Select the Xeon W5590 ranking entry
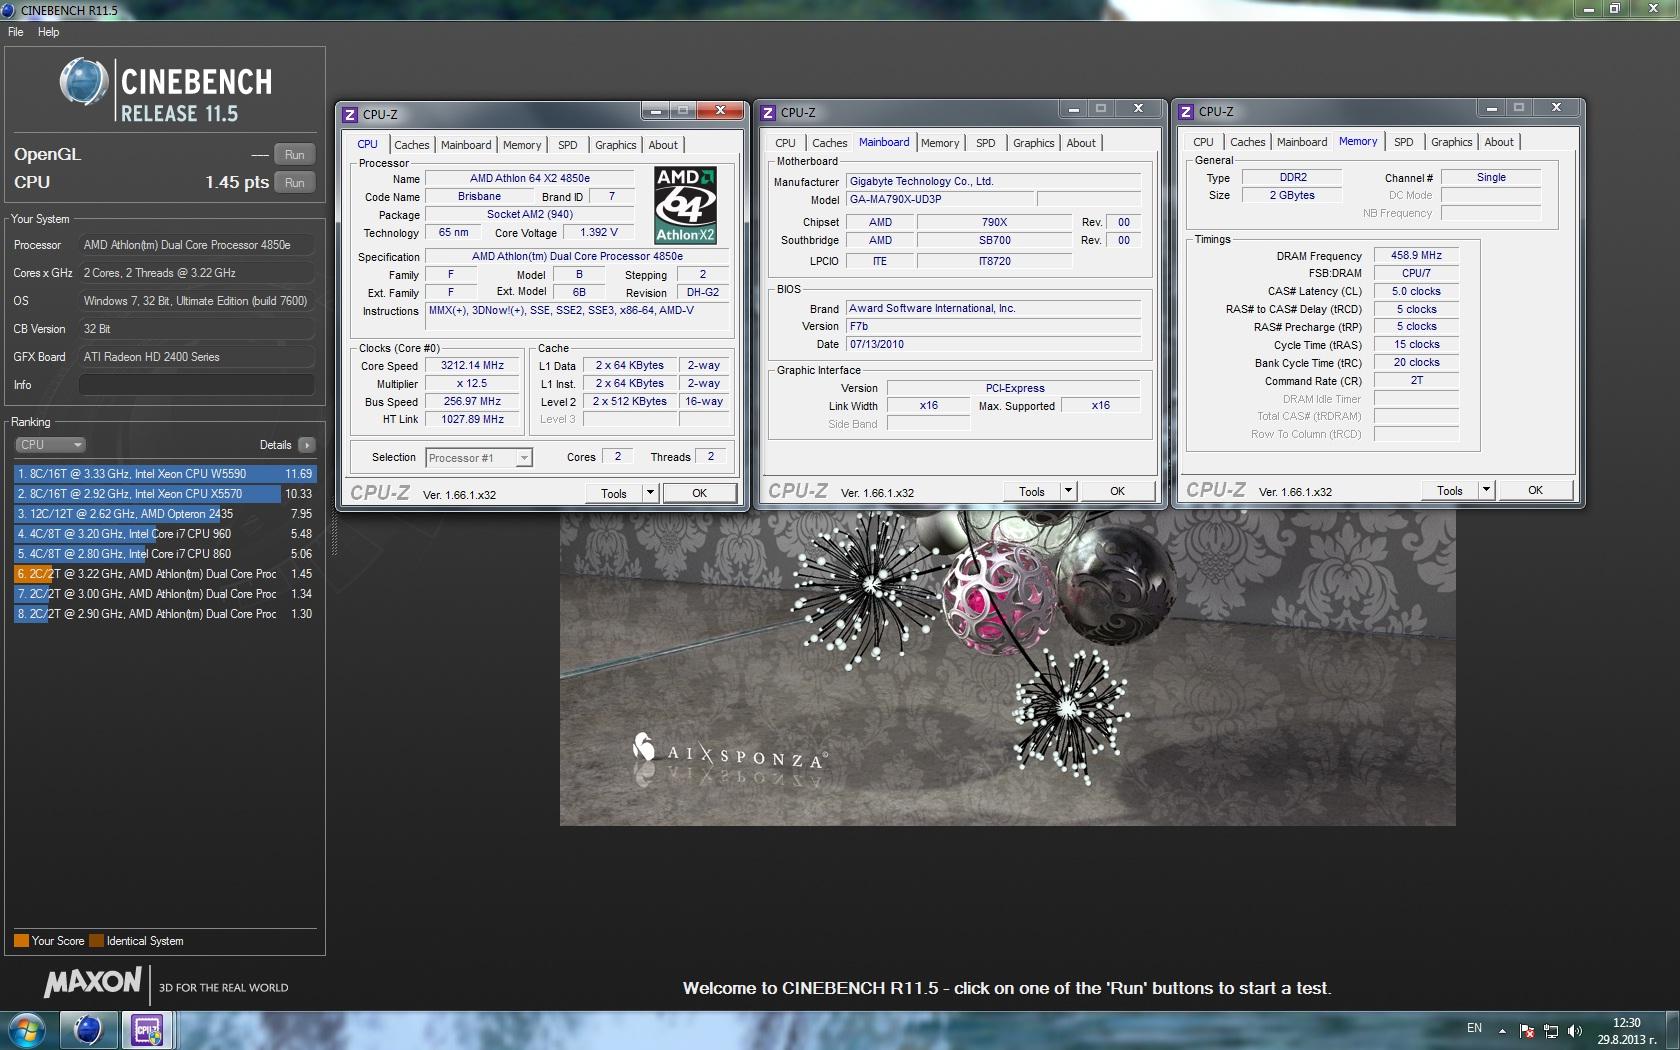 coord(165,474)
